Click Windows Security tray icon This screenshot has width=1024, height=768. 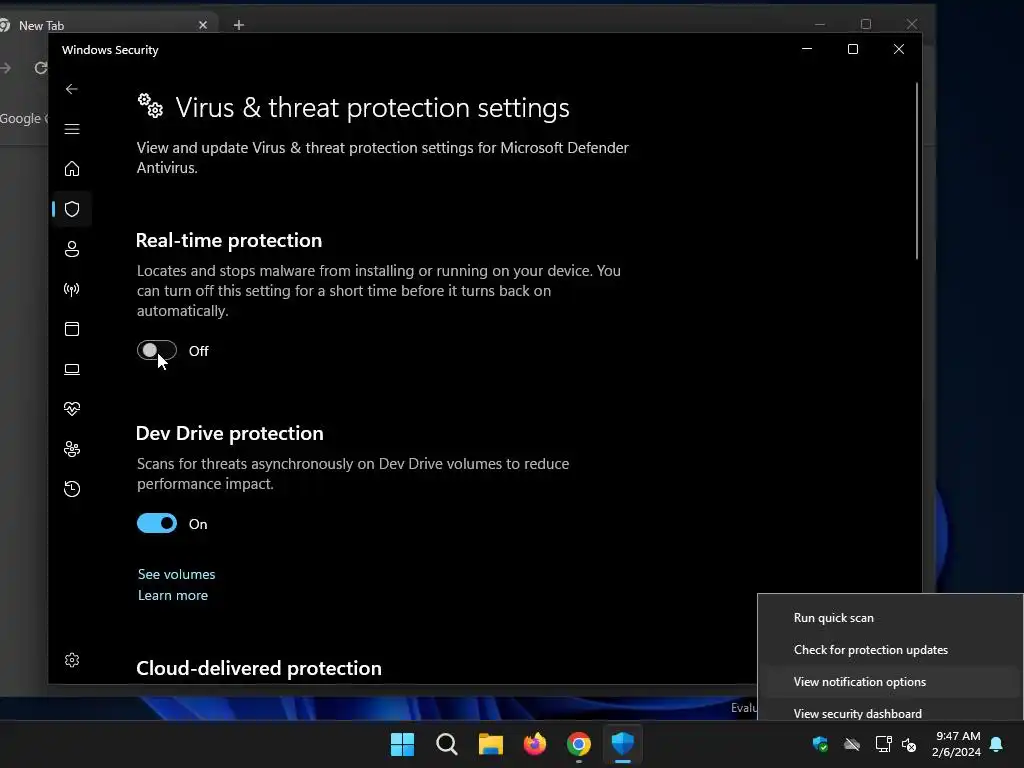pos(820,744)
